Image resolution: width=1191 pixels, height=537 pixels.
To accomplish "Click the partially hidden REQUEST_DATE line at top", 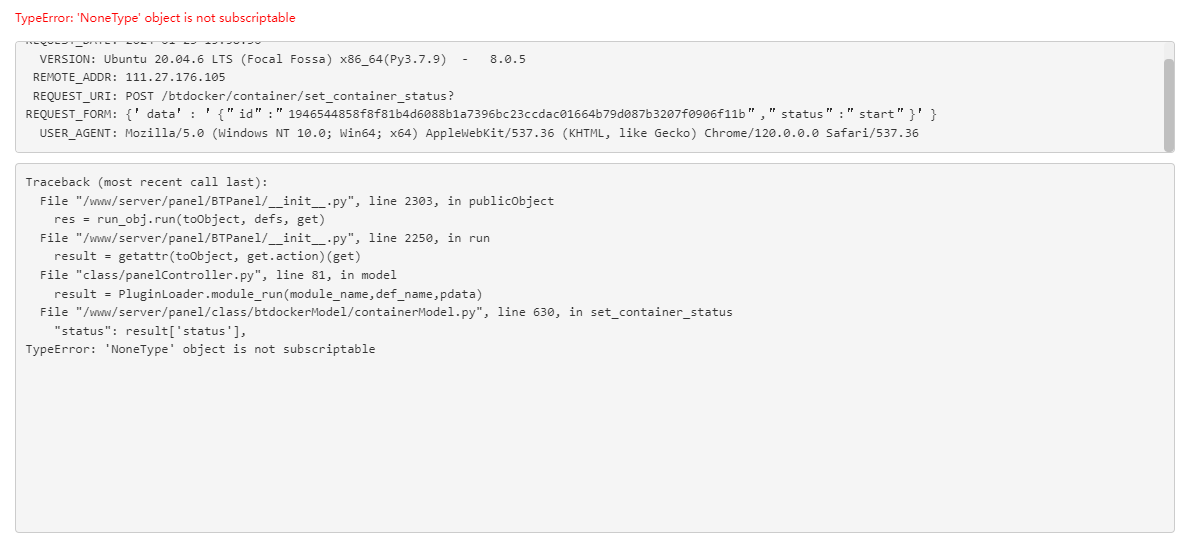I will pyautogui.click(x=144, y=43).
